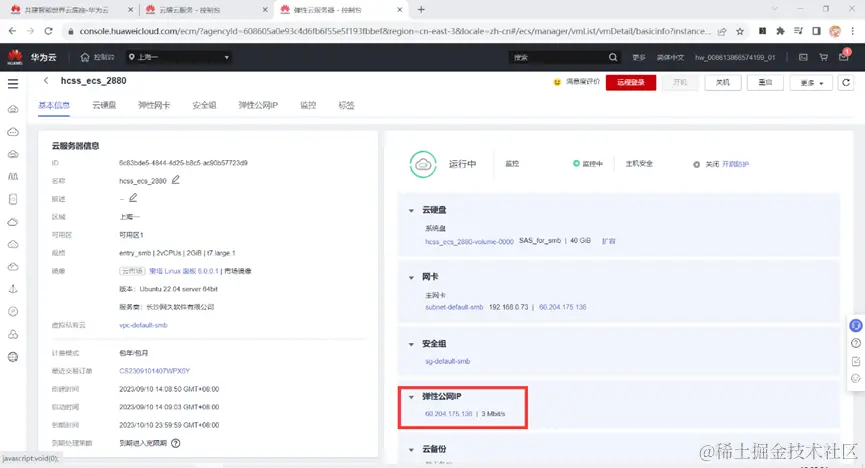Collapse the 云备份 section
The image size is (865, 468).
click(x=411, y=450)
